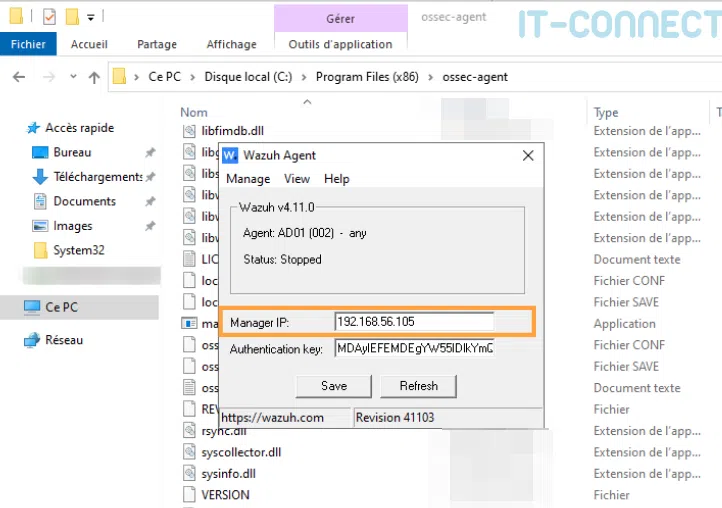Image resolution: width=722 pixels, height=508 pixels.
Task: Click the Accès rapide star icon
Action: [x=33, y=128]
